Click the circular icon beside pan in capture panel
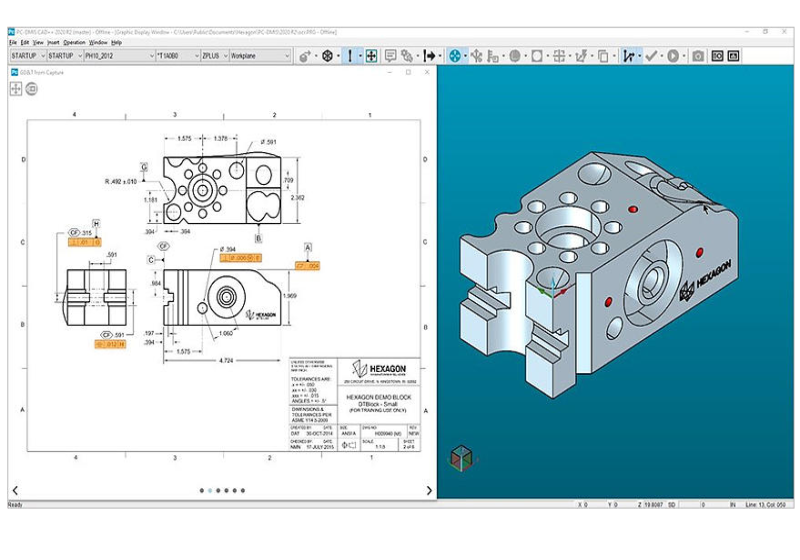 point(32,89)
